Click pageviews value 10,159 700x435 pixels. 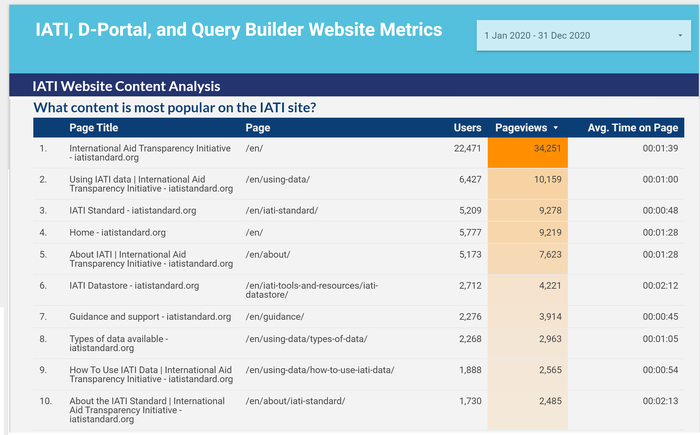click(x=547, y=180)
